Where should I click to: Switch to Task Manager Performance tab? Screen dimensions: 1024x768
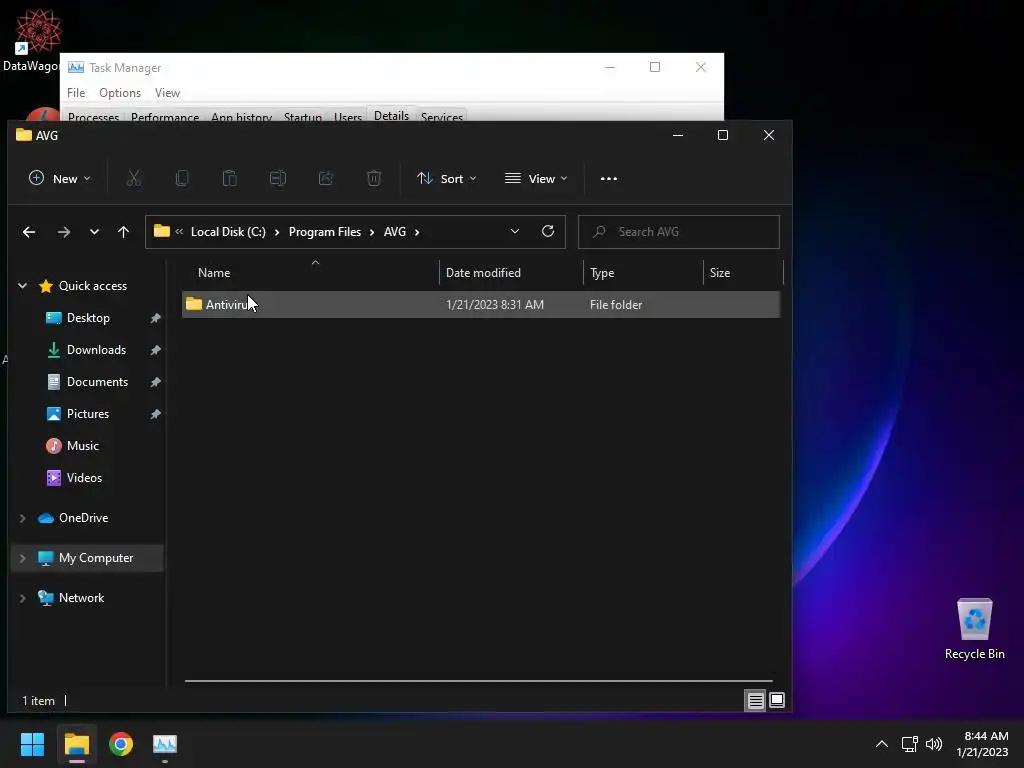(x=165, y=116)
